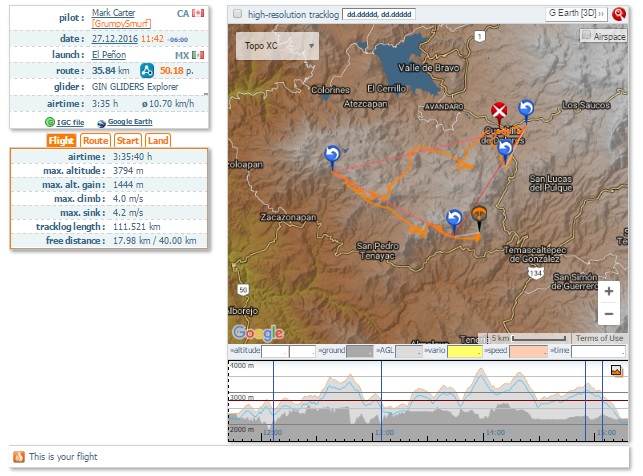The image size is (643, 476).
Task: Click the westernmost blue turnpoint marker
Action: point(332,154)
